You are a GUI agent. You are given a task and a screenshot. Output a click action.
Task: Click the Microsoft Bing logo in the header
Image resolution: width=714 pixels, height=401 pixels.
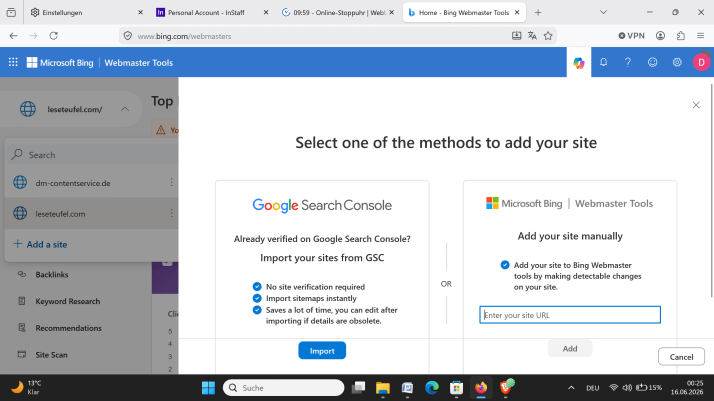(60, 63)
